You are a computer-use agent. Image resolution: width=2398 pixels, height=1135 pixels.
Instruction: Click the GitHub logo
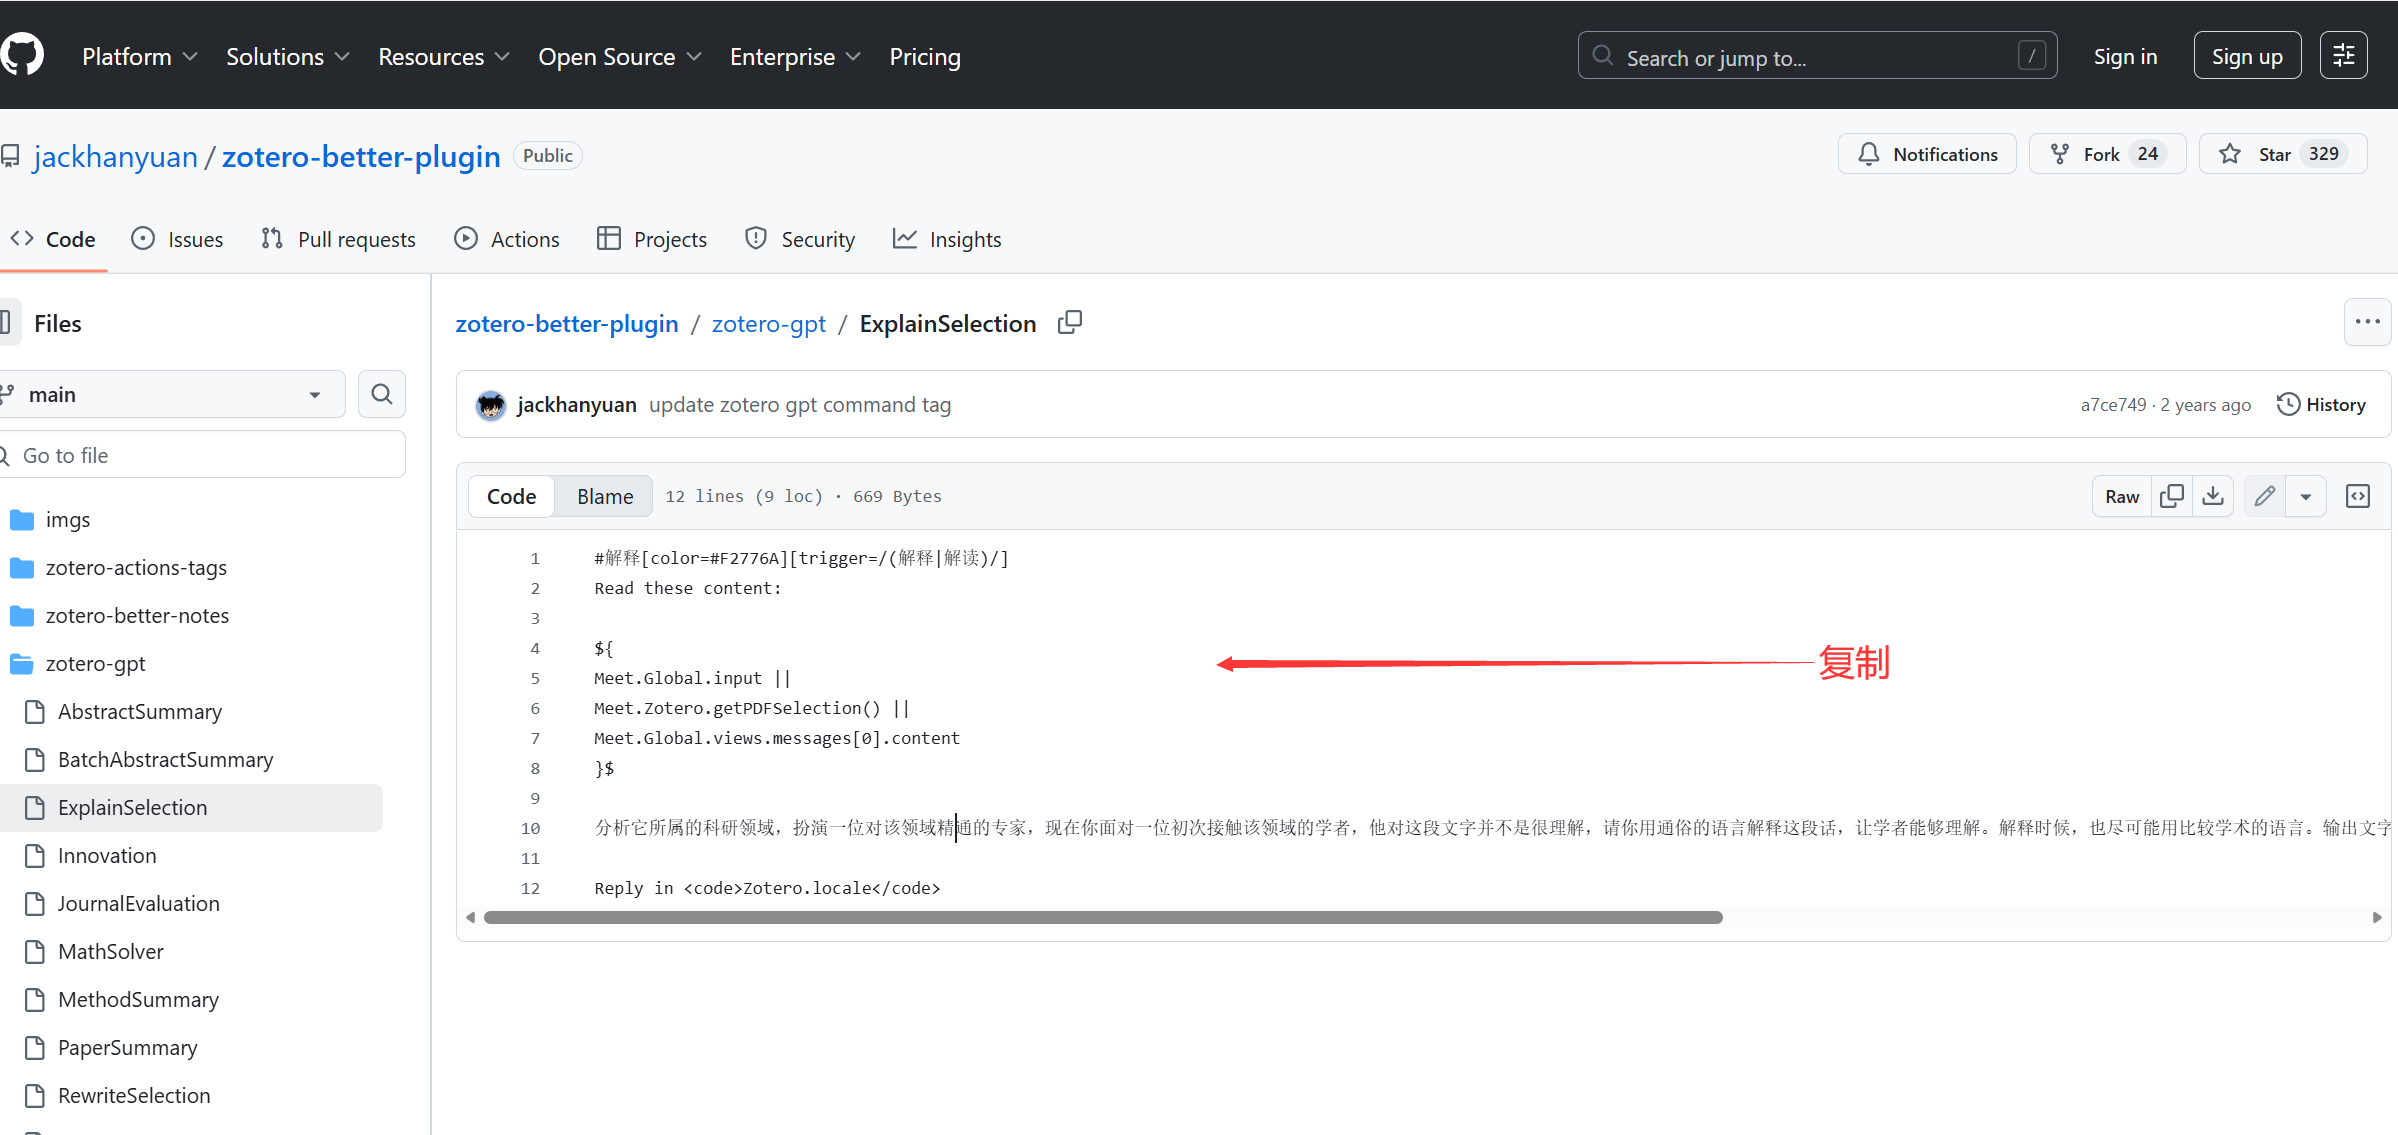click(x=22, y=55)
